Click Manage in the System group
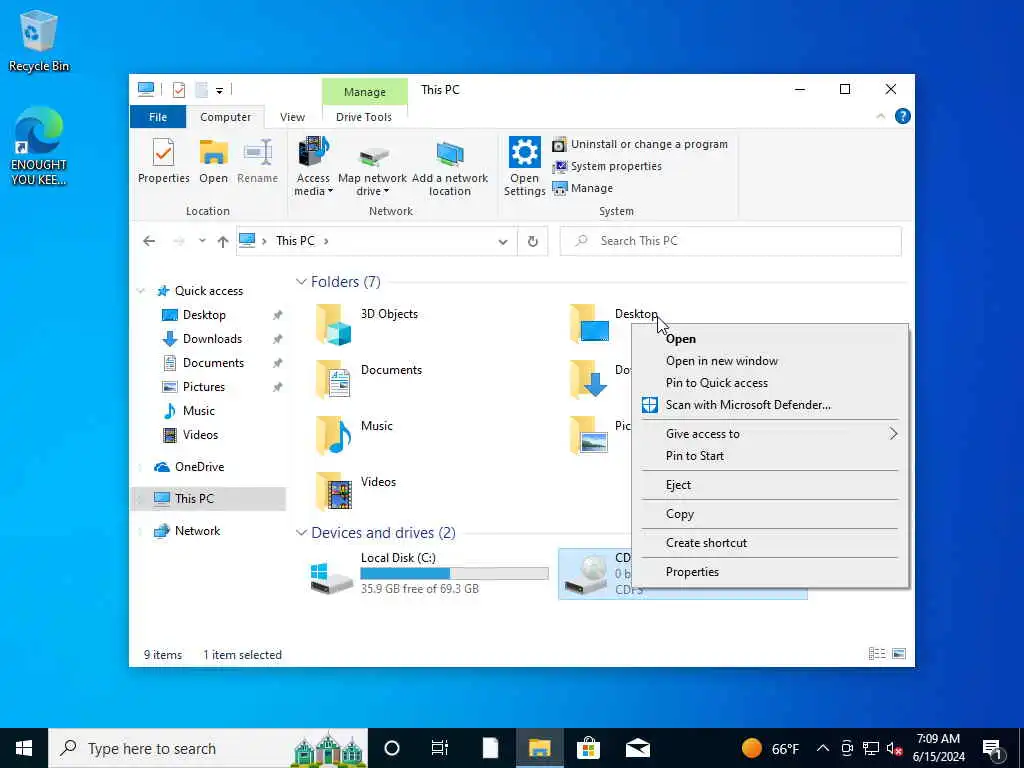 583,188
